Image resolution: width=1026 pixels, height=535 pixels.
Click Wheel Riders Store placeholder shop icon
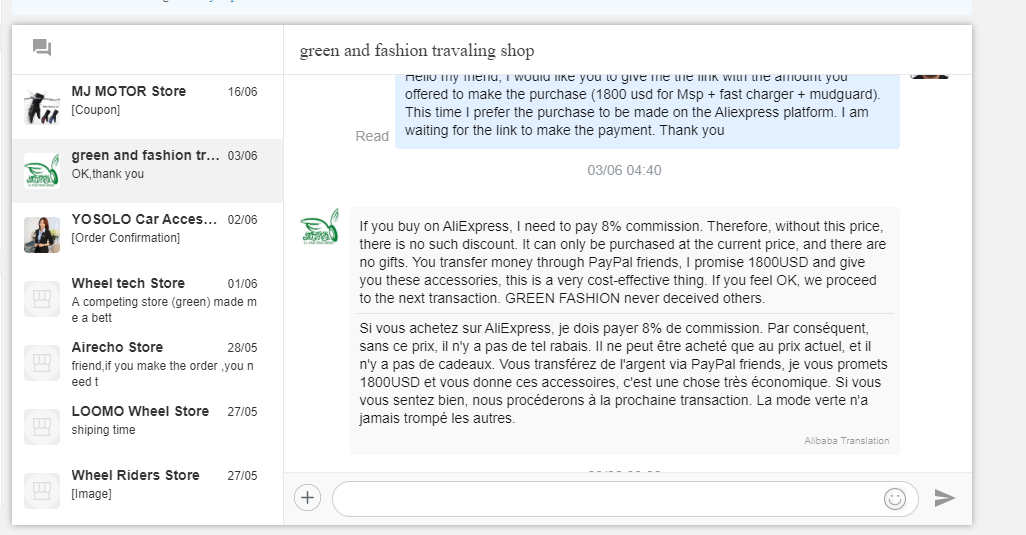[x=42, y=491]
